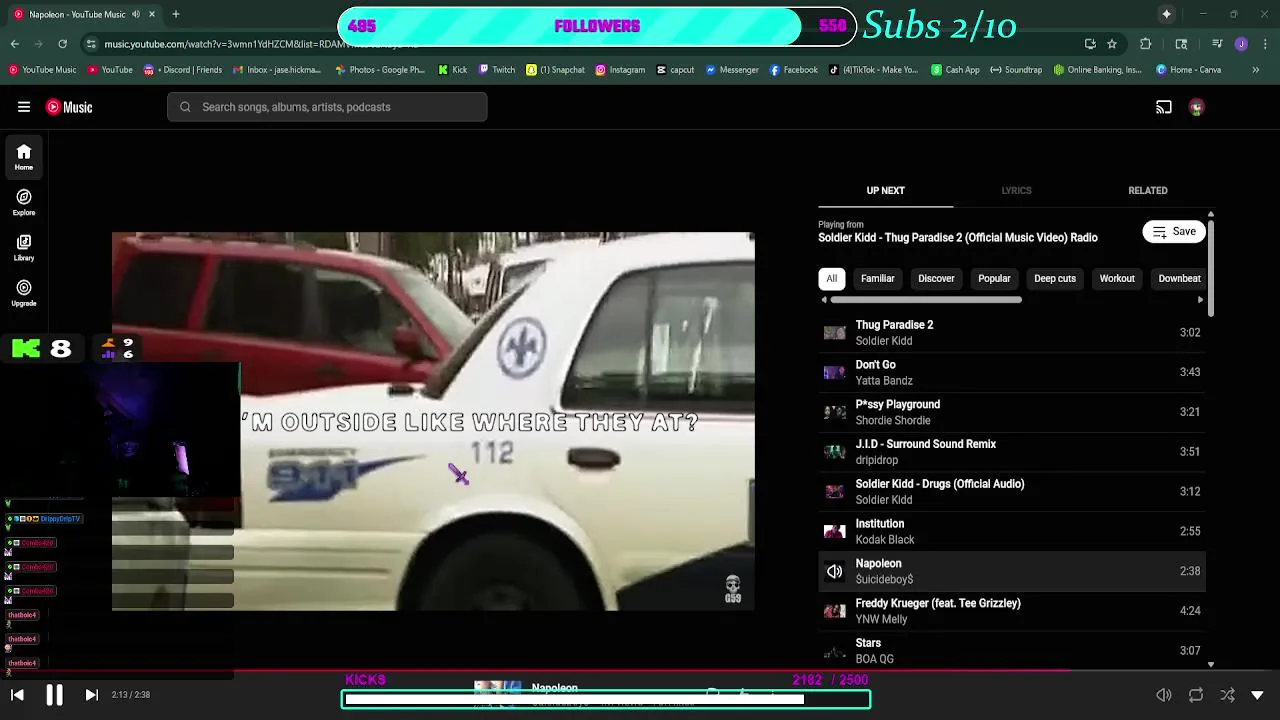
Task: Open the Chrome profile avatar
Action: click(x=1241, y=44)
